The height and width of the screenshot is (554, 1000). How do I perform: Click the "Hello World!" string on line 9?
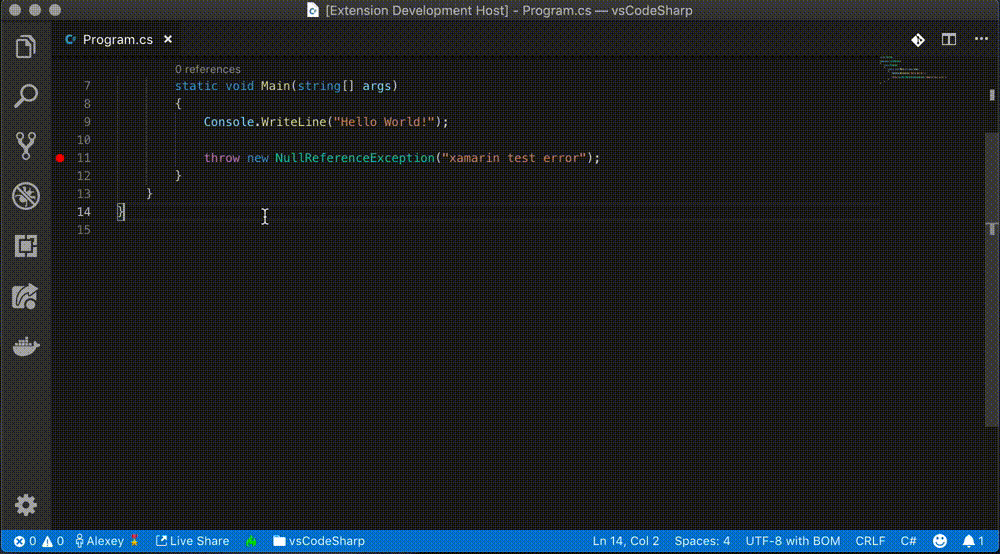384,122
